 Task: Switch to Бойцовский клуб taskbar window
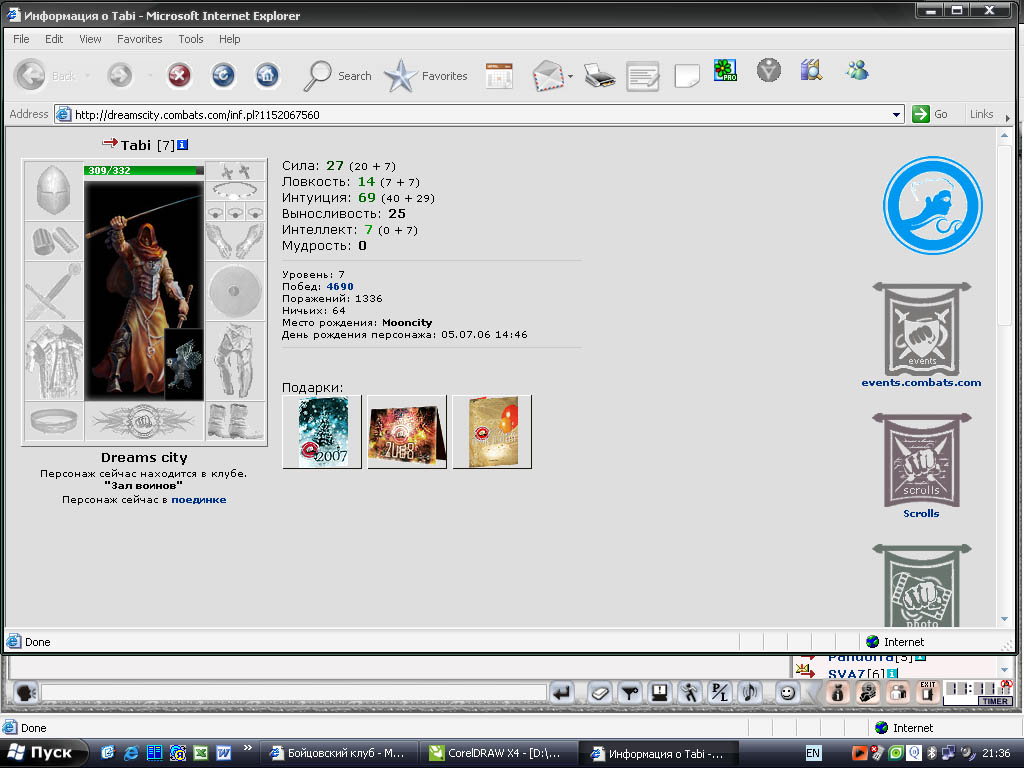339,754
